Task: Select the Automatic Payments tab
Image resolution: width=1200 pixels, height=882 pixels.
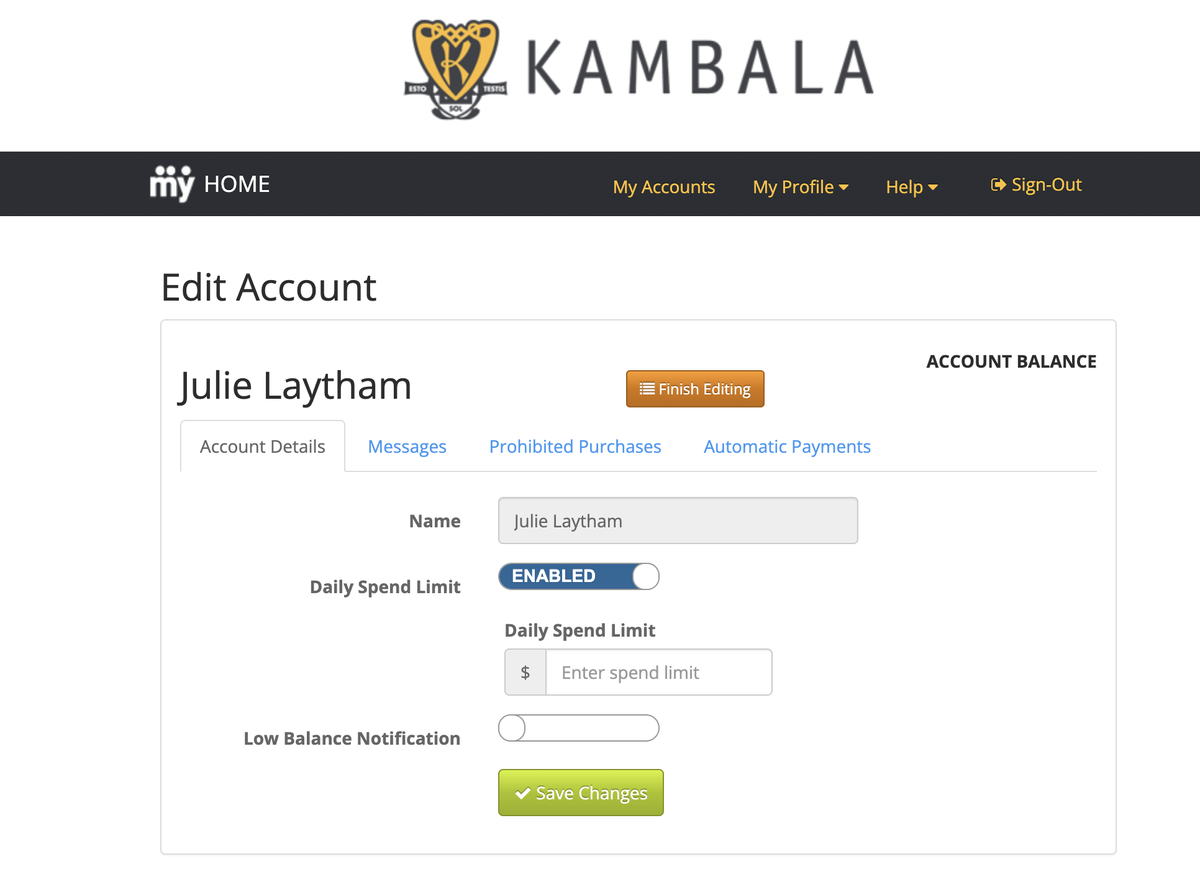Action: tap(787, 446)
